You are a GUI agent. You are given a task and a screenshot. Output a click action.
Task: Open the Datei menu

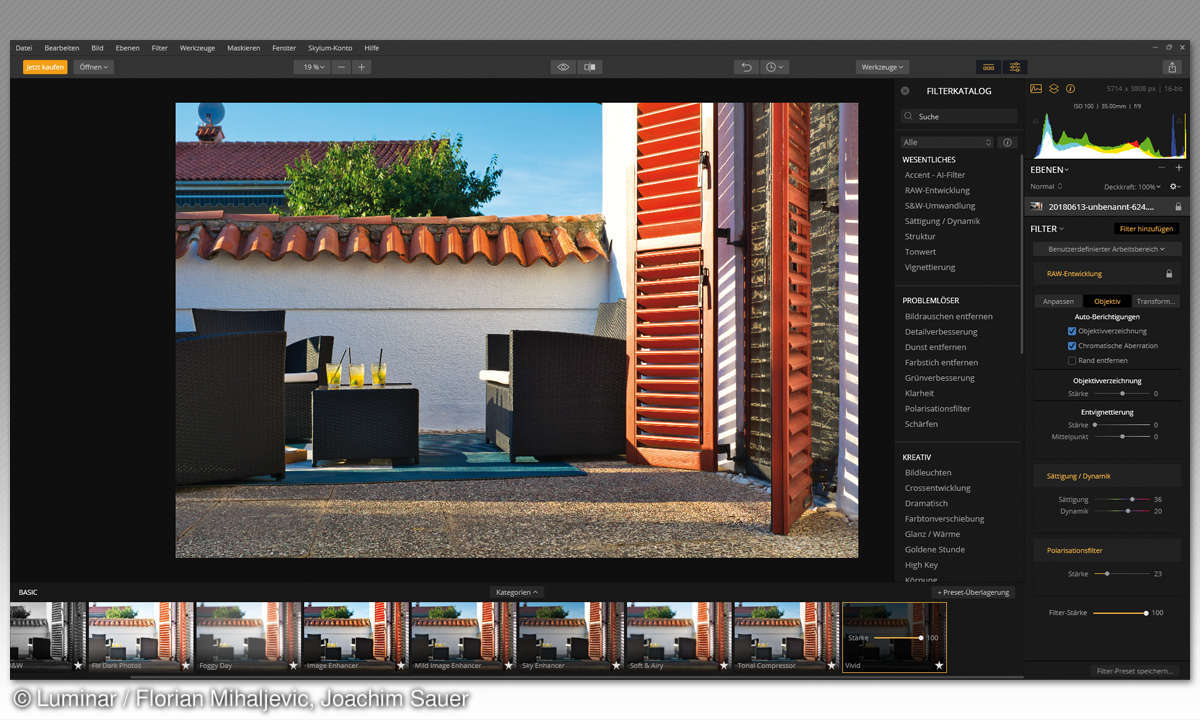pos(24,48)
